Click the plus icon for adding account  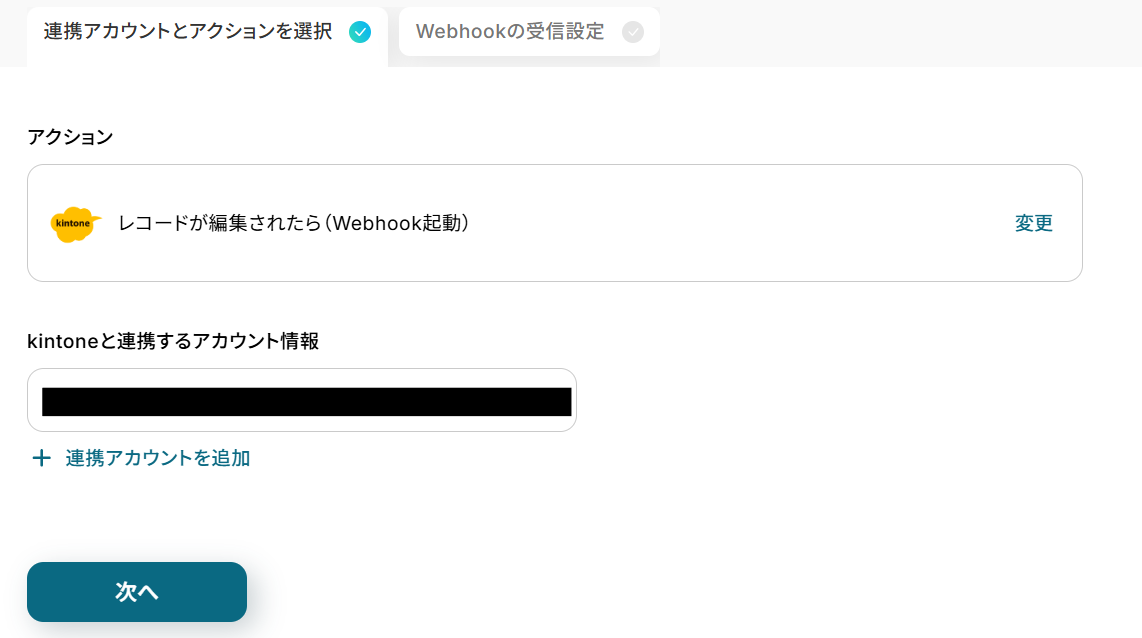[42, 457]
